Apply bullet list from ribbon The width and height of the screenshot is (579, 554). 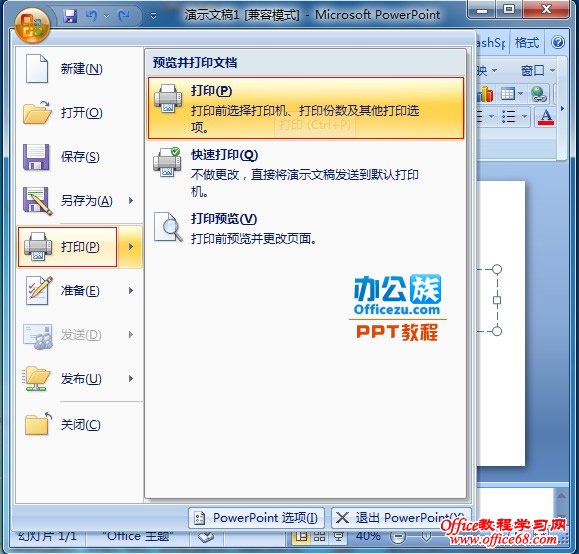509,117
